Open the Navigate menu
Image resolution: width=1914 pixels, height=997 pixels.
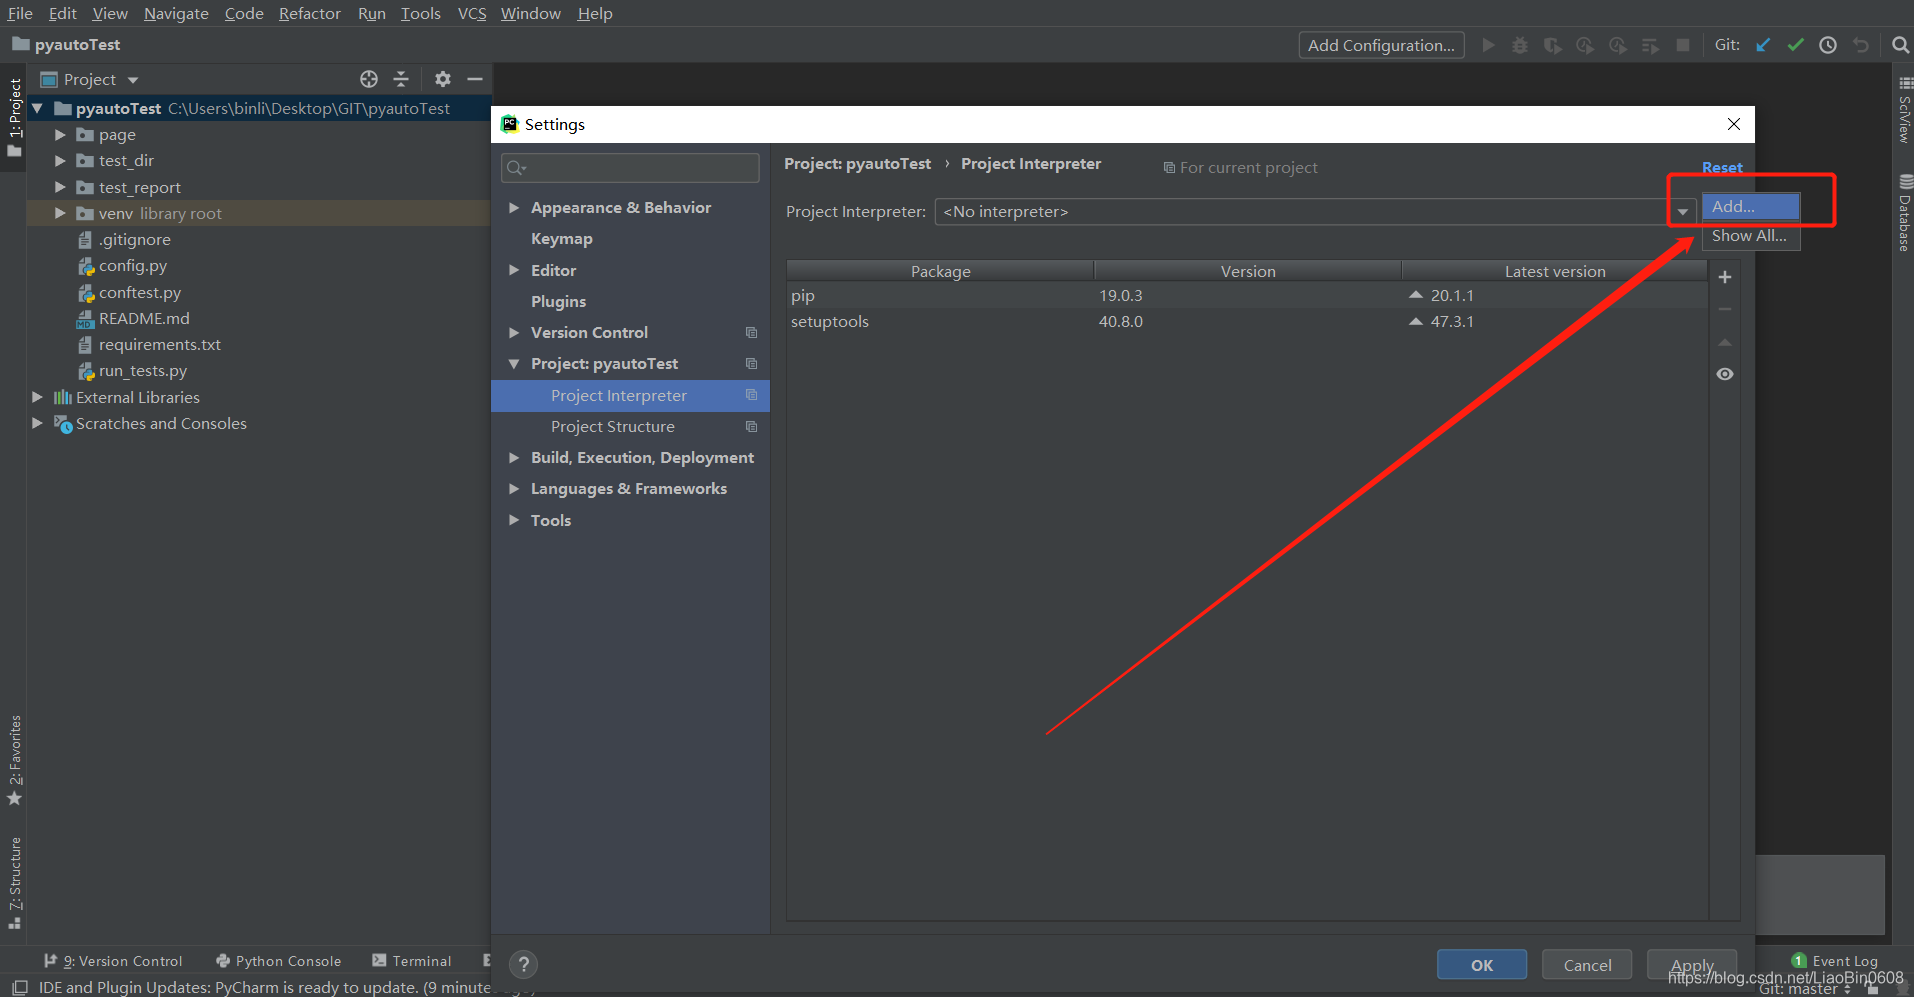[176, 13]
